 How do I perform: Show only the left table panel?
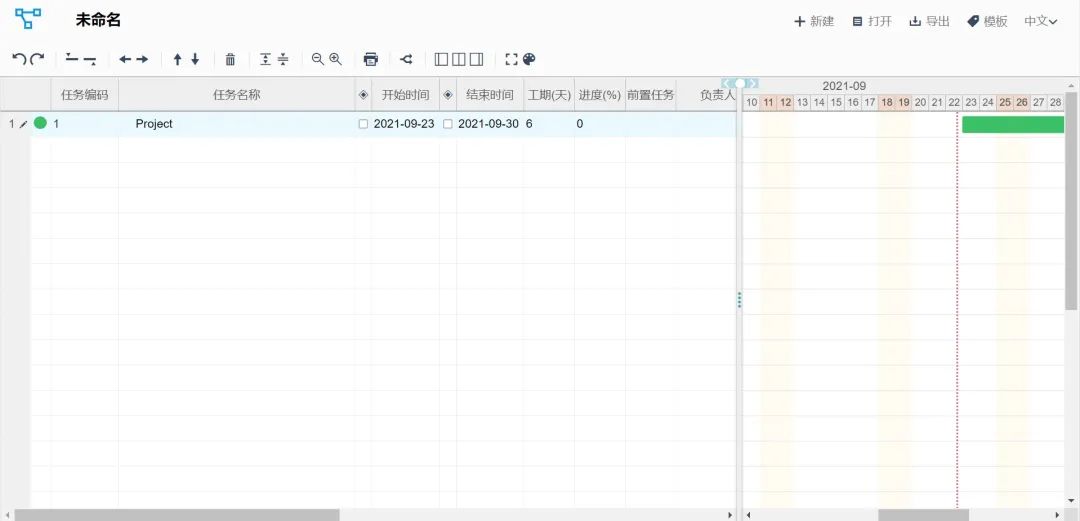click(441, 59)
